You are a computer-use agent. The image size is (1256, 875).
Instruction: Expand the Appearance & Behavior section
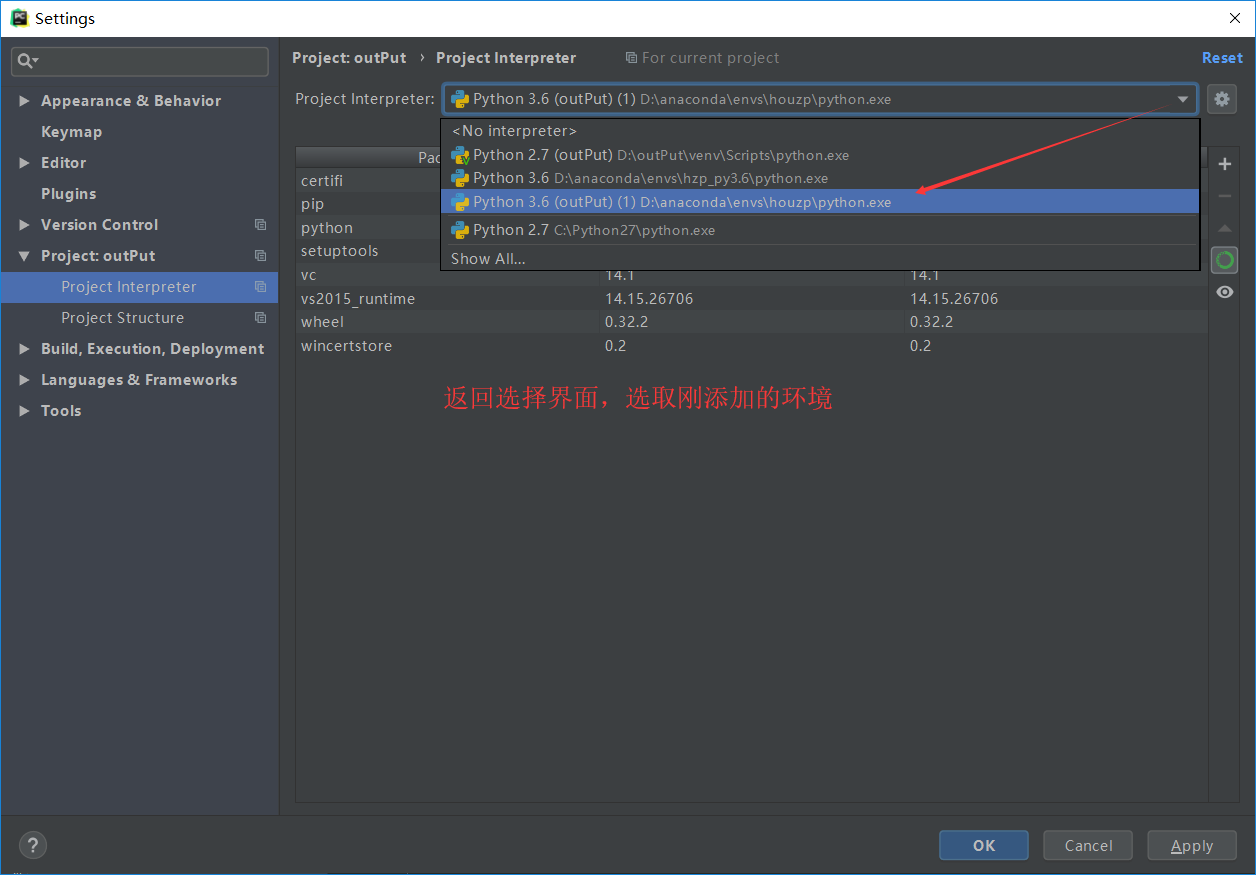tap(130, 100)
